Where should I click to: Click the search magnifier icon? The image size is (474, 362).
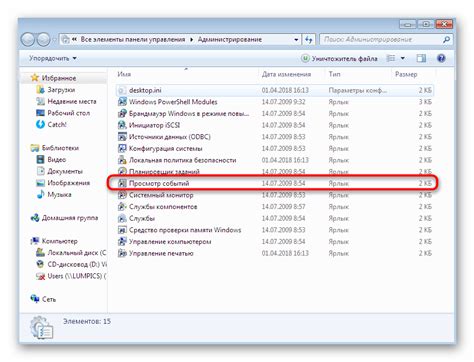446,40
